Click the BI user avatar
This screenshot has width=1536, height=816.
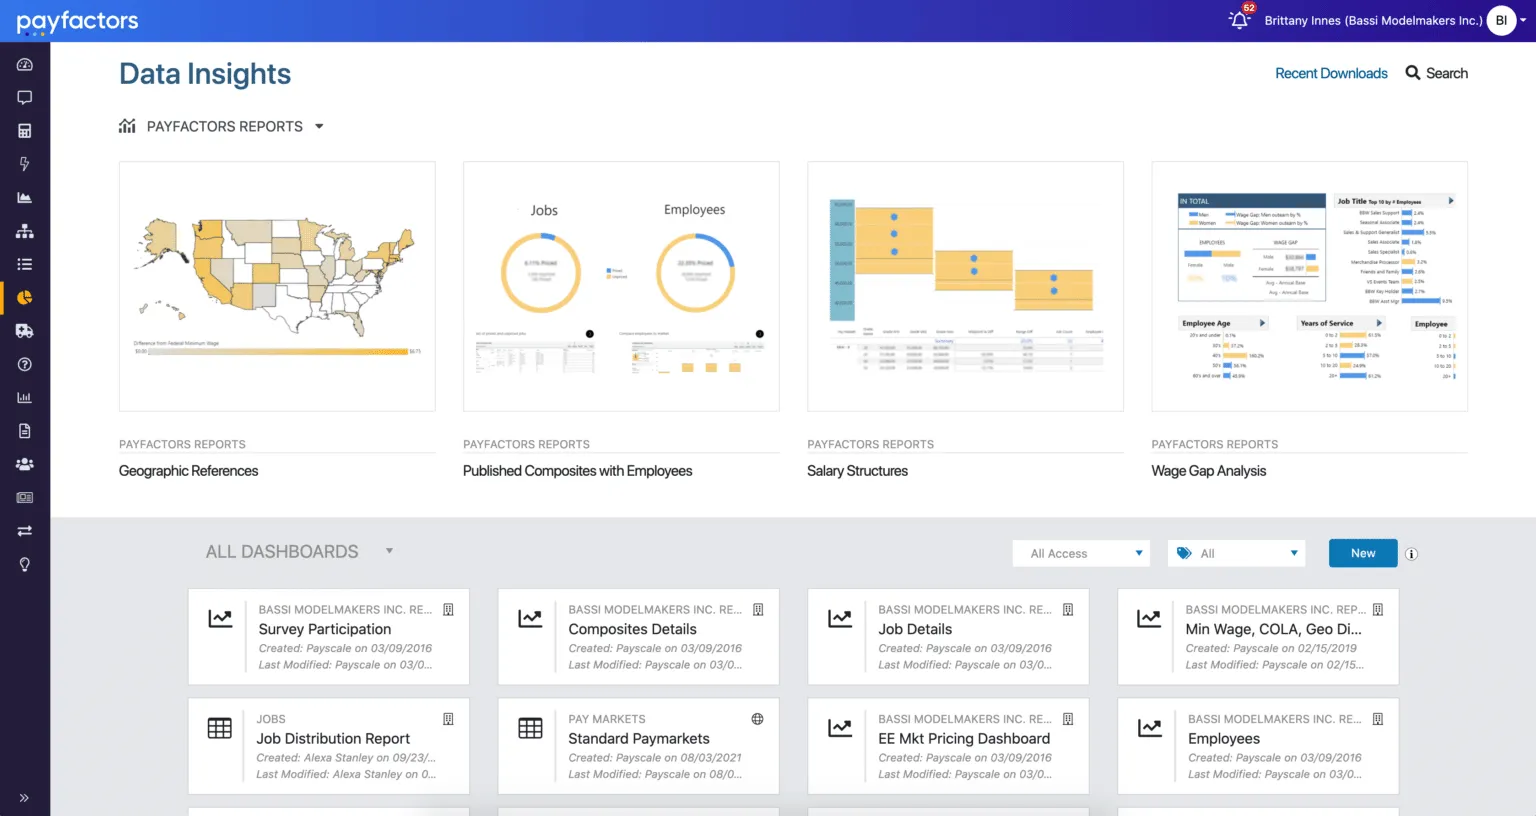[1501, 20]
